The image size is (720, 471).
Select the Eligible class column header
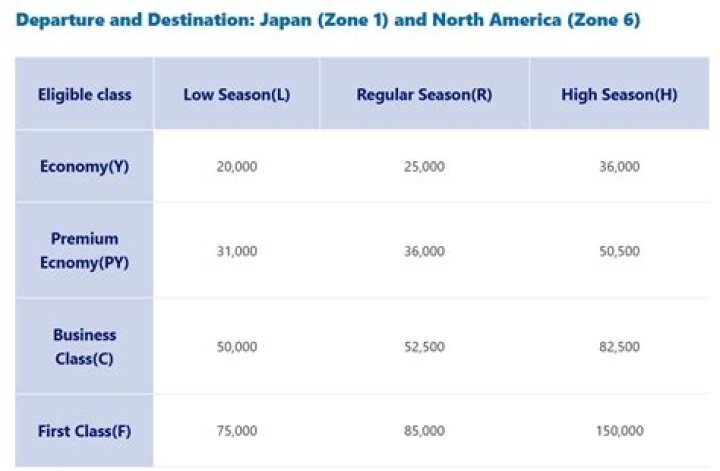pos(84,95)
